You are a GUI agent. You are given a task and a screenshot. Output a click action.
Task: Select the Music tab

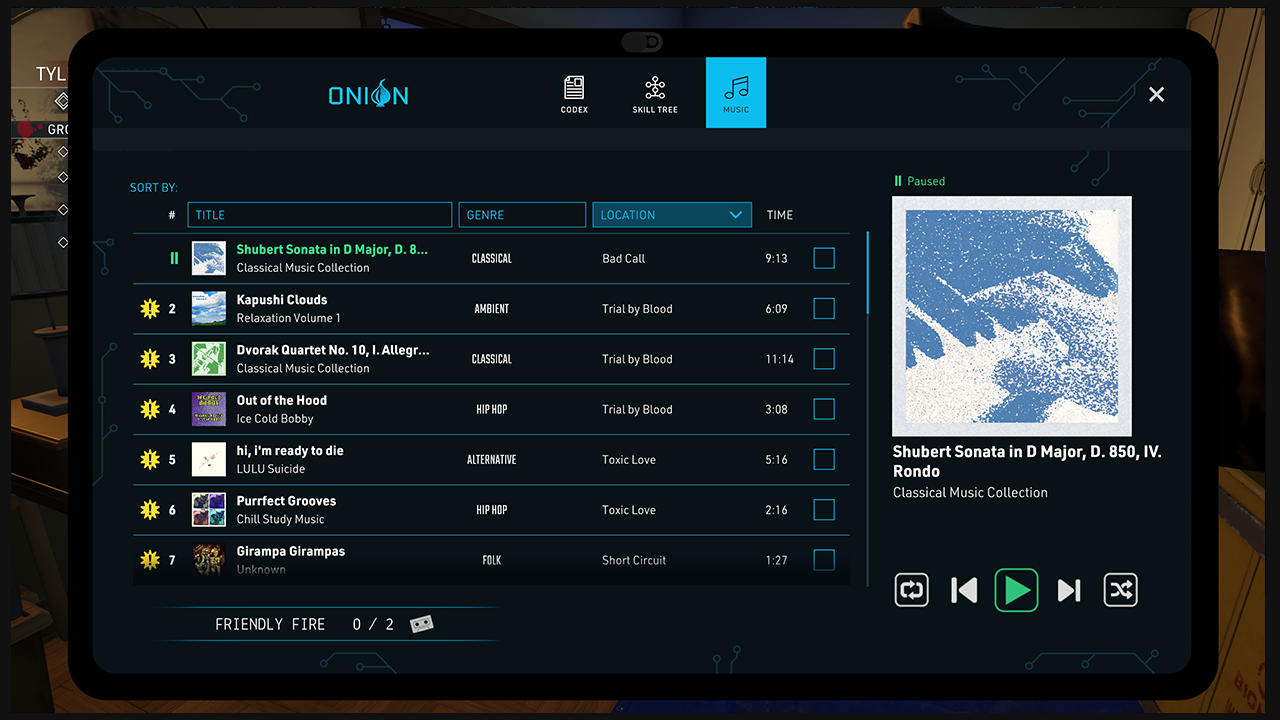pyautogui.click(x=736, y=92)
